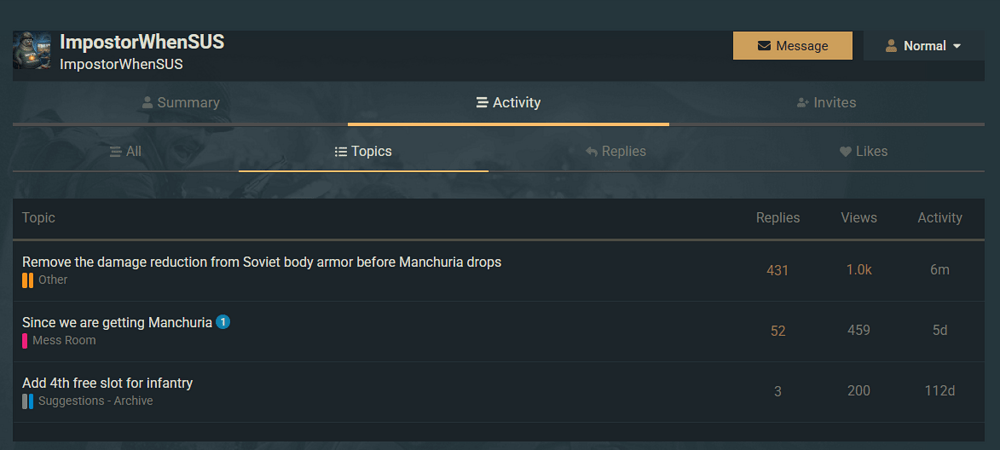Click the heart Likes icon
The image size is (1000, 450).
[x=845, y=152]
